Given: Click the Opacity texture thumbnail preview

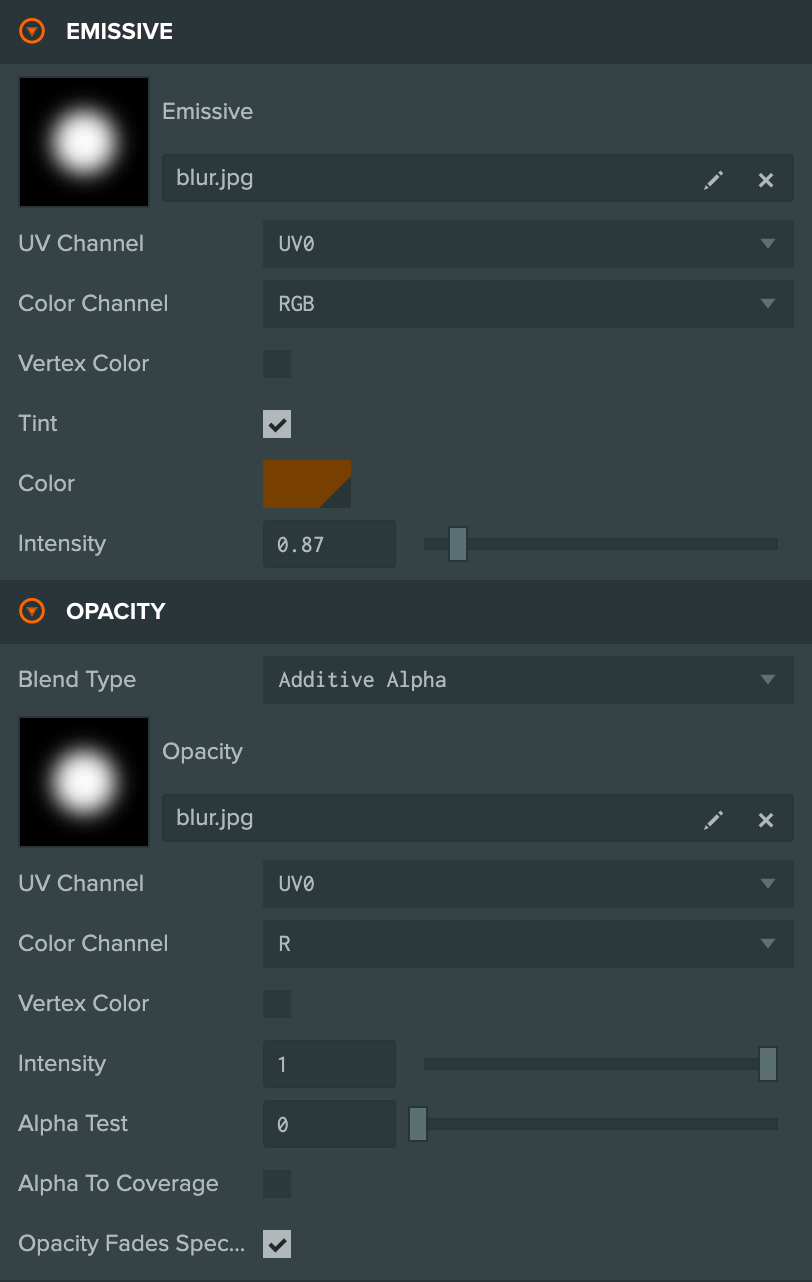Looking at the screenshot, I should click(x=84, y=782).
